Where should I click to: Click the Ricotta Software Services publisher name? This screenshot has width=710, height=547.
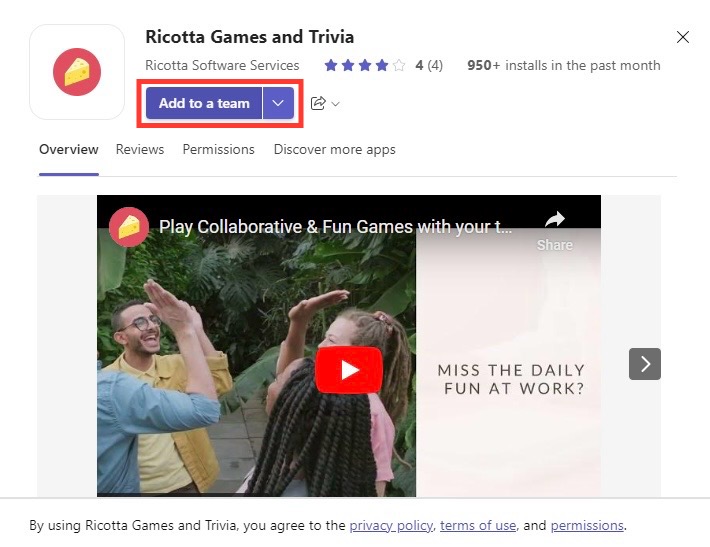(x=222, y=65)
